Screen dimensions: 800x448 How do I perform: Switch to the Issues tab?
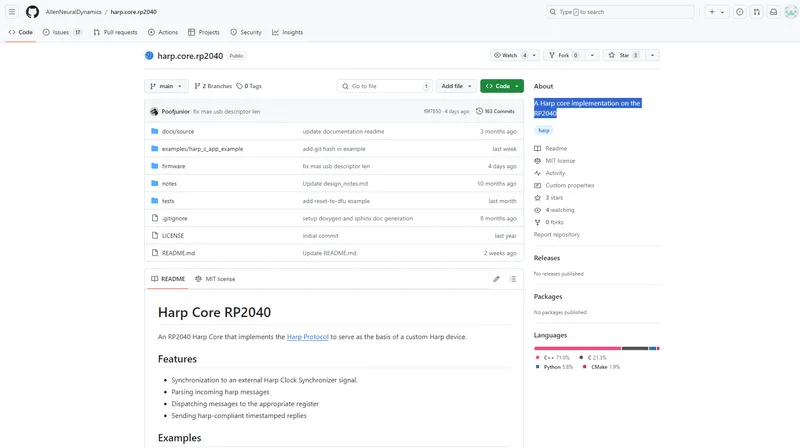[x=62, y=32]
